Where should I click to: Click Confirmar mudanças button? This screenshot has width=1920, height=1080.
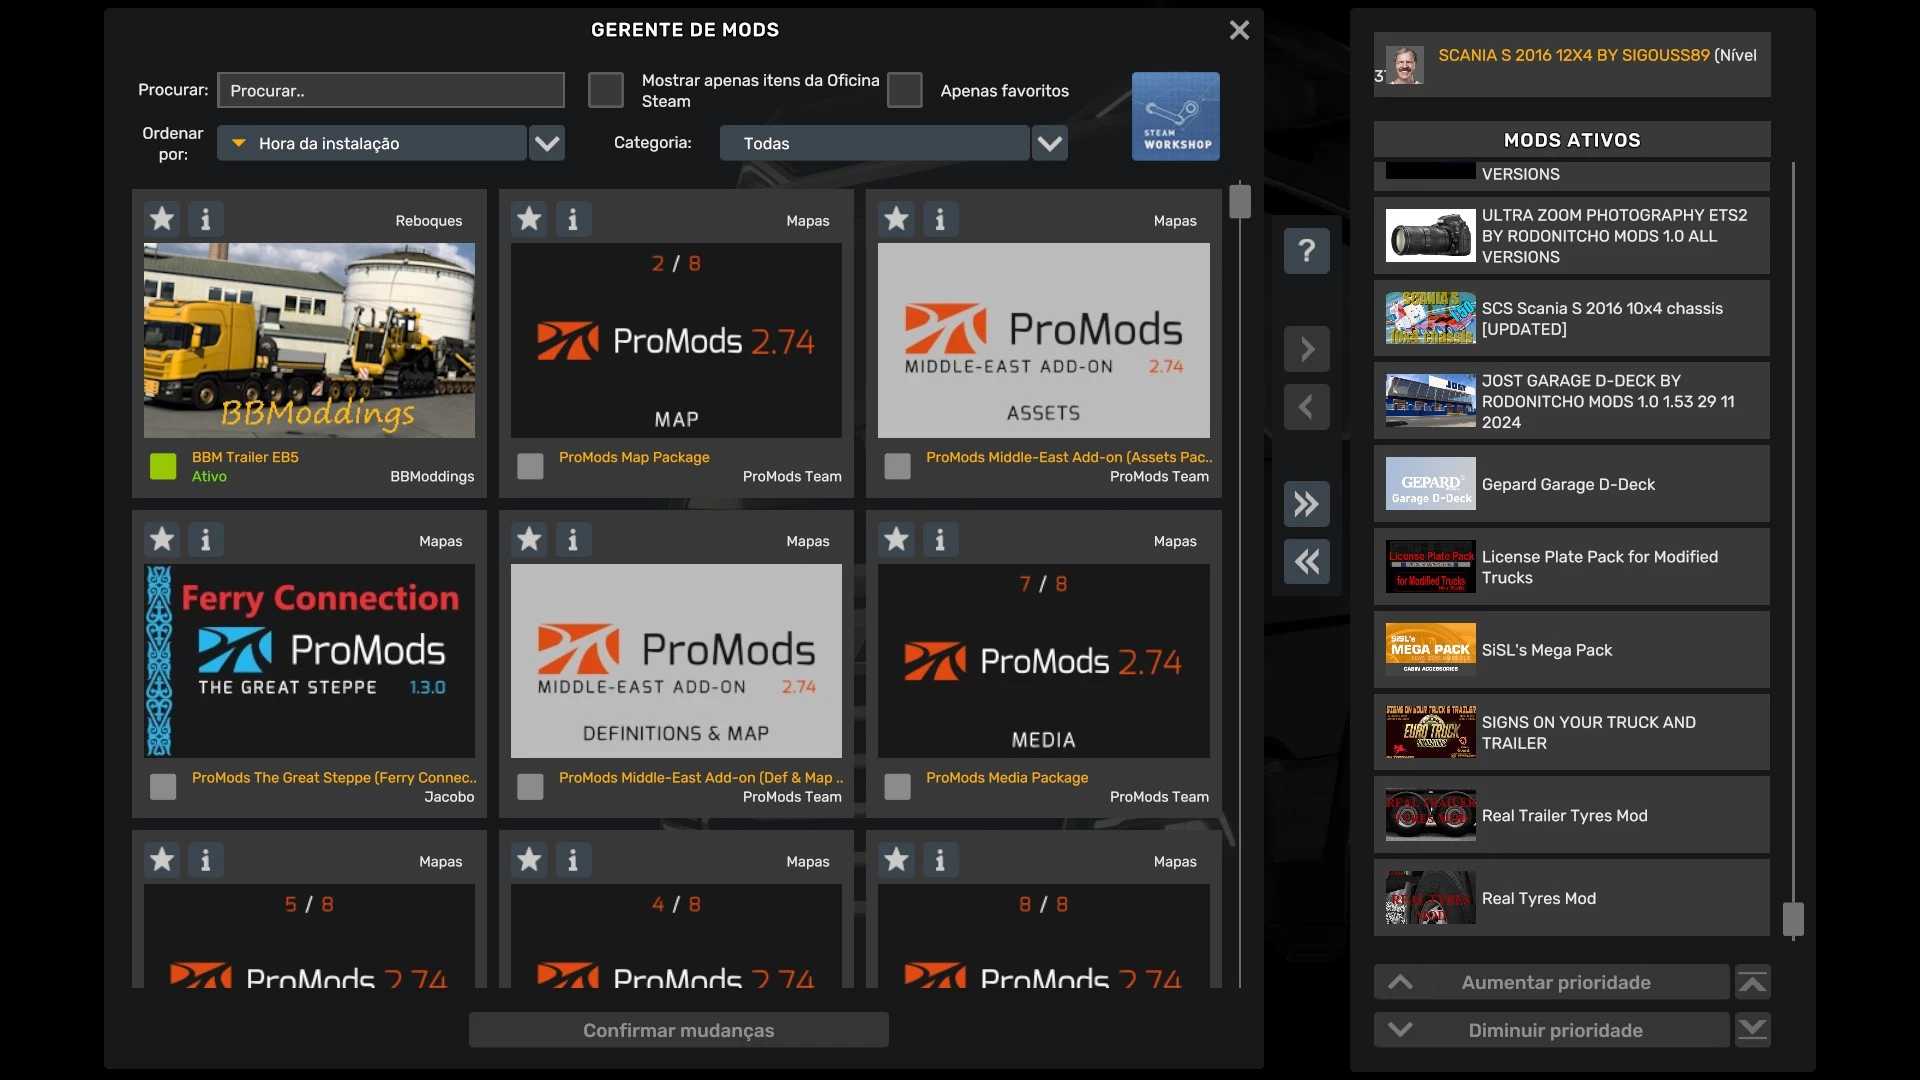pyautogui.click(x=678, y=1030)
